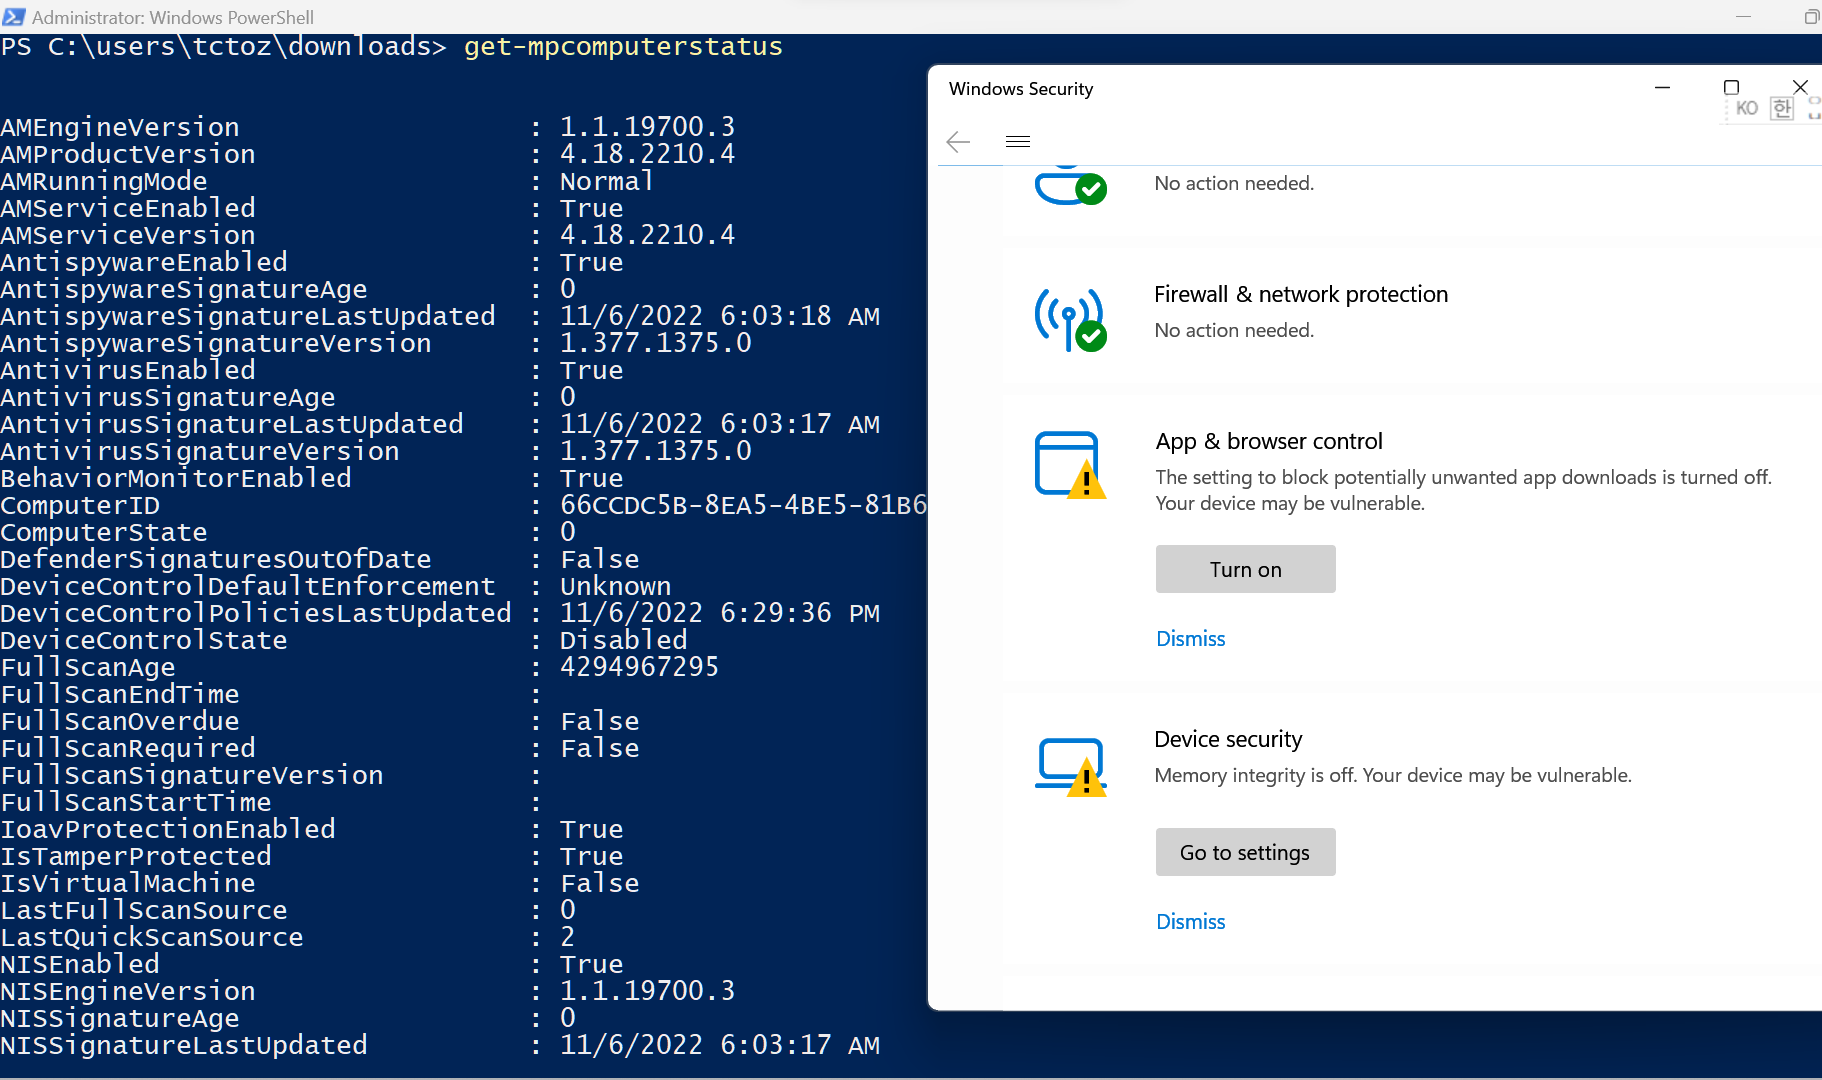The image size is (1822, 1080).
Task: Click the KO language indicator
Action: [1747, 108]
